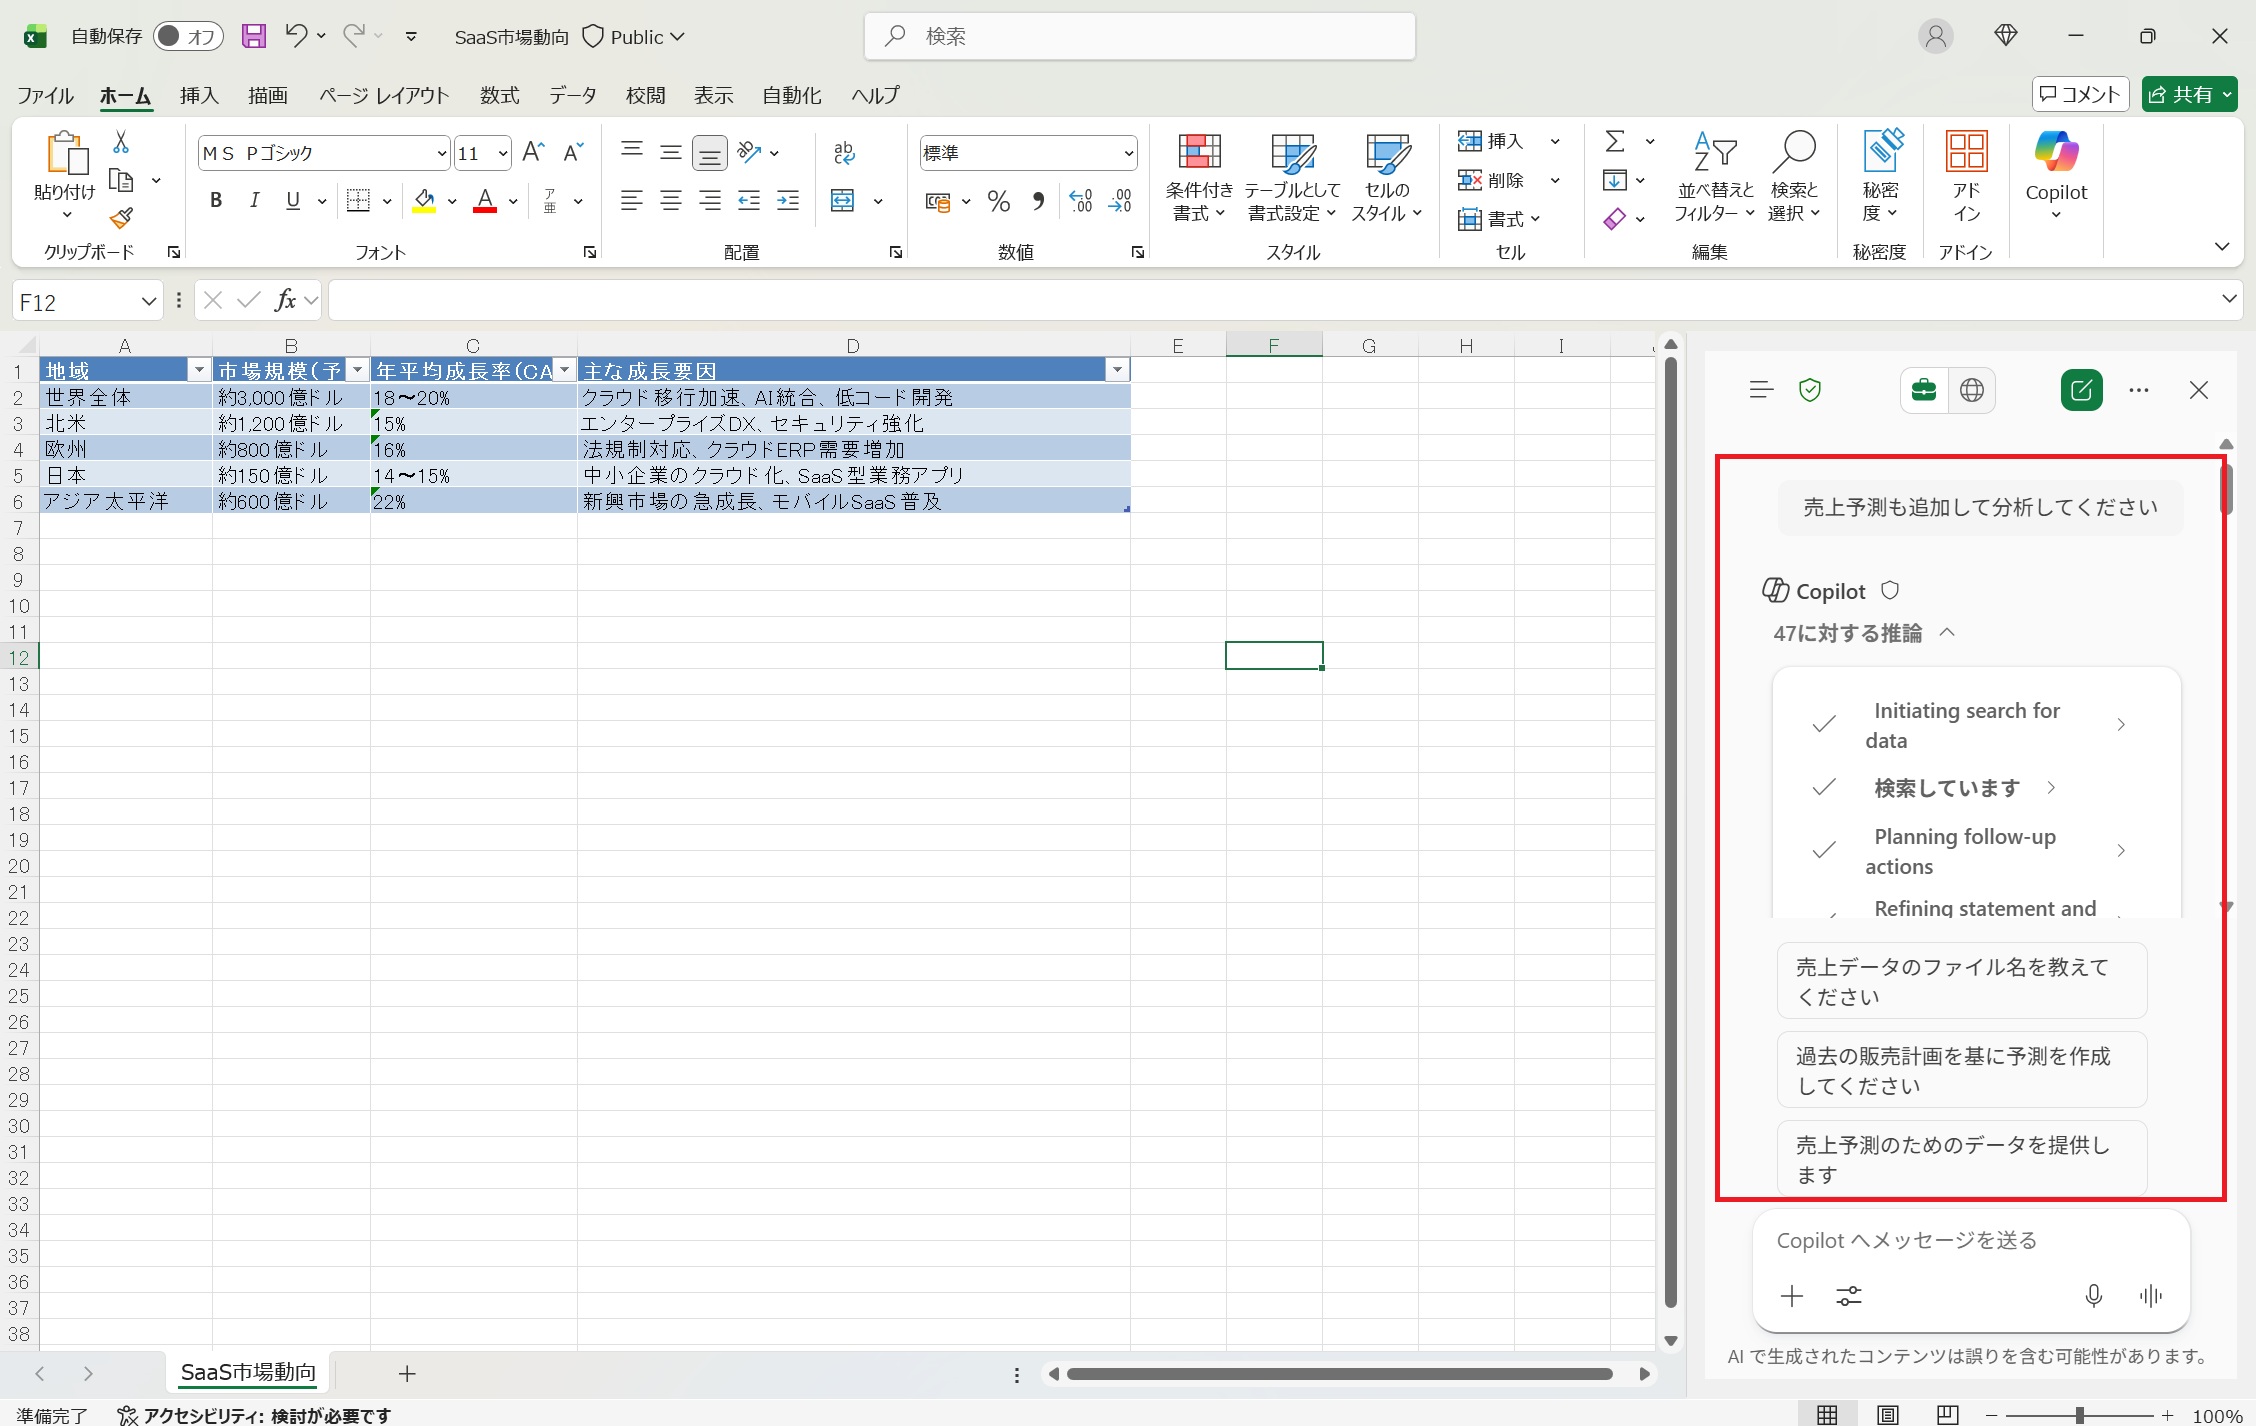Click the Merge and Center icon
The image size is (2256, 1426).
(x=843, y=201)
